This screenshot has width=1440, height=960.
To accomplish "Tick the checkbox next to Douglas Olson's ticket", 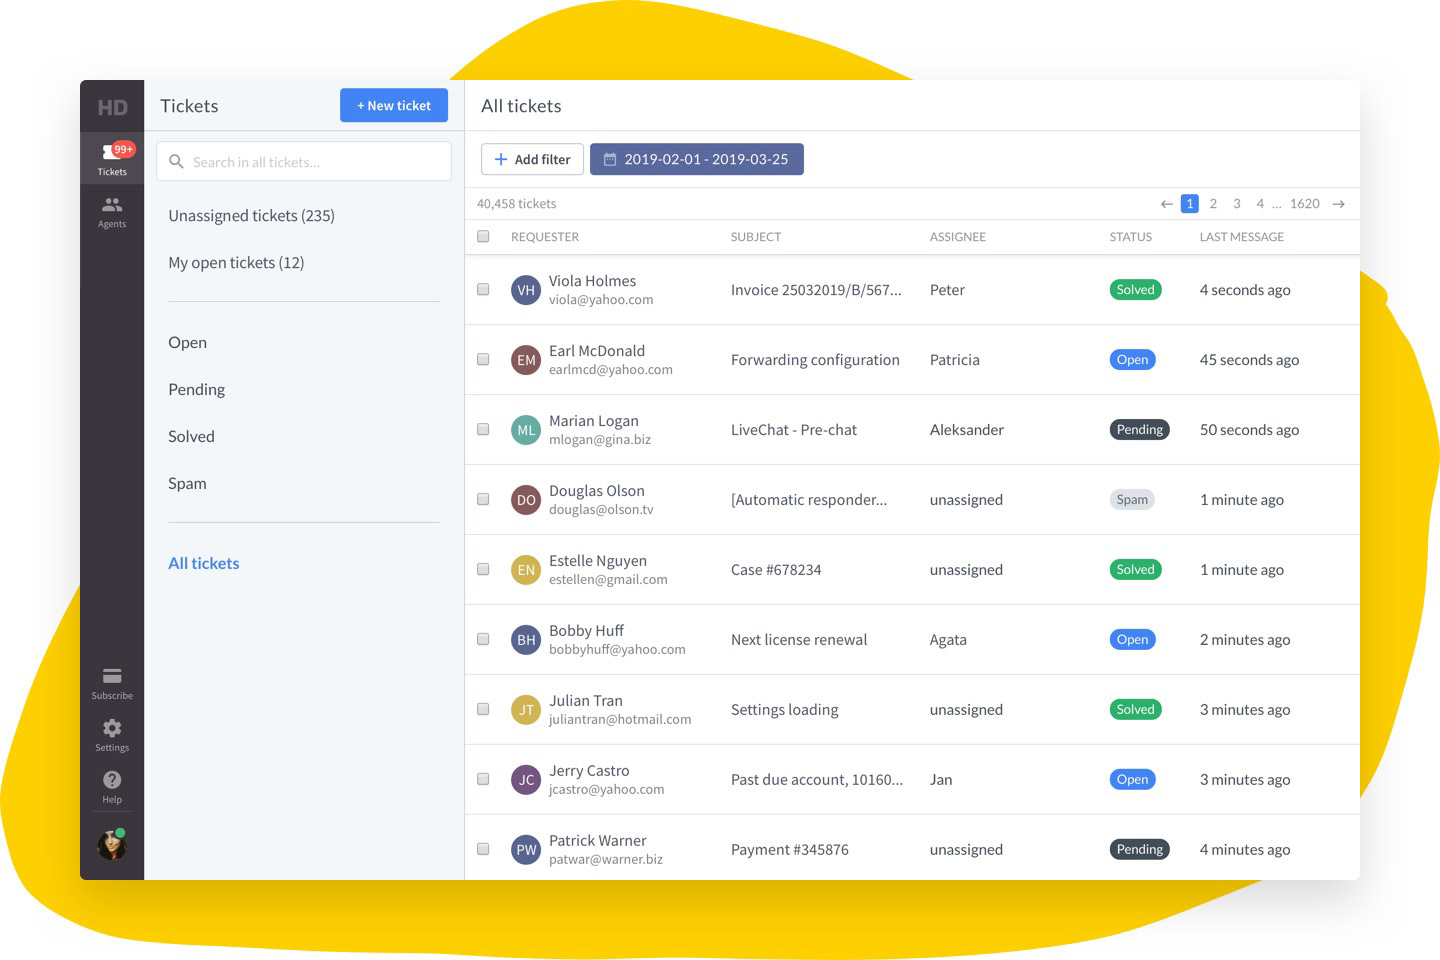I will click(x=483, y=499).
